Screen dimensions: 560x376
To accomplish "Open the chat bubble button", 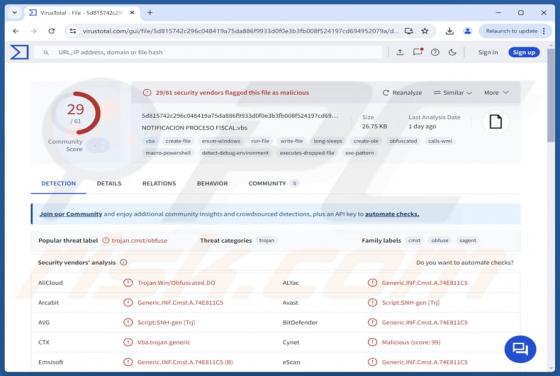I will [520, 349].
